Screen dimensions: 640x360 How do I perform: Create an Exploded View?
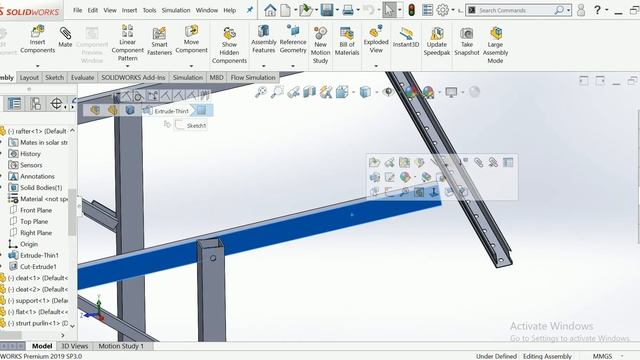(376, 39)
